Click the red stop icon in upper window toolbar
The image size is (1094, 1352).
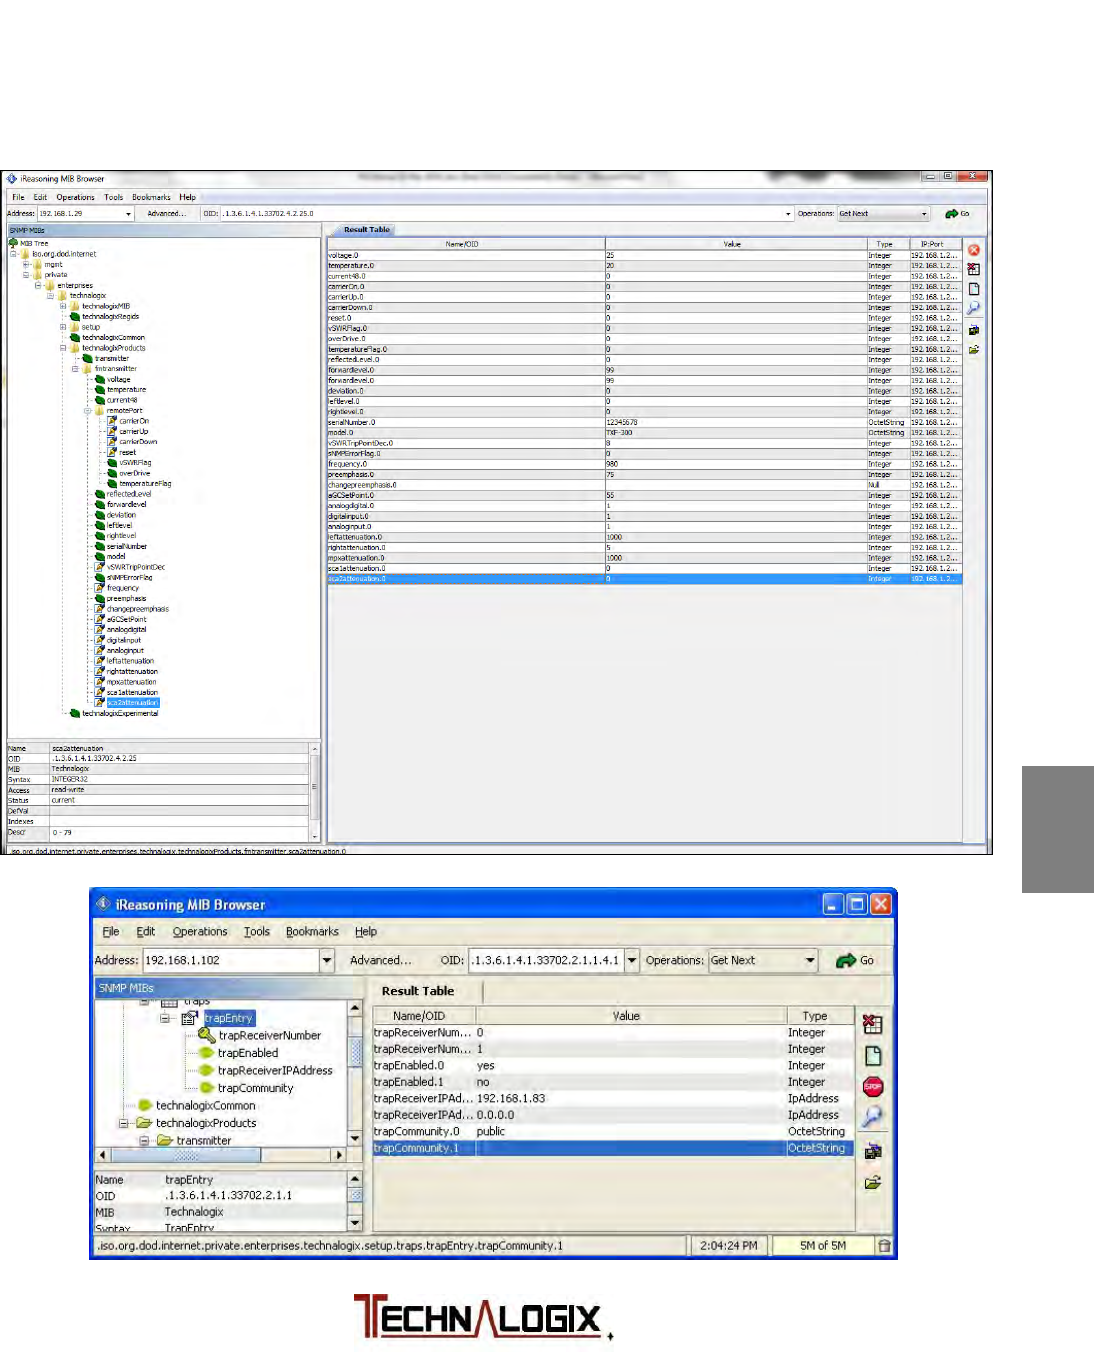point(974,250)
